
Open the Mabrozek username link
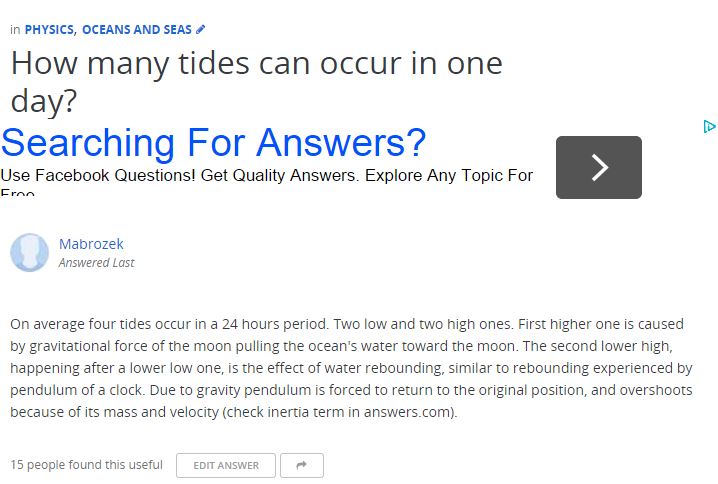point(91,244)
